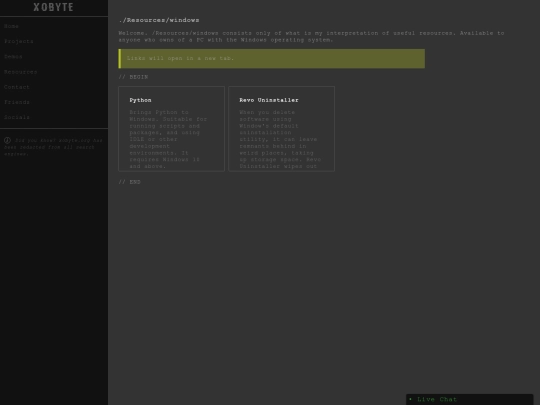Open the Live Chat widget
The image size is (540, 405).
pos(469,399)
